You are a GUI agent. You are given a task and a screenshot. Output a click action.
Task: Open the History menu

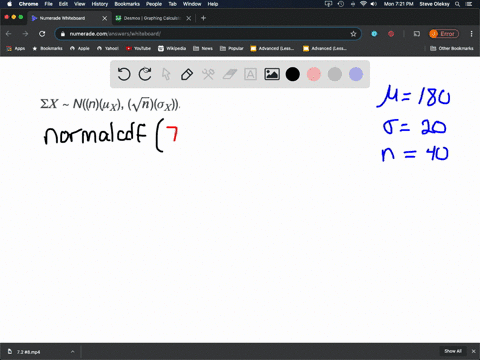pyautogui.click(x=100, y=4)
